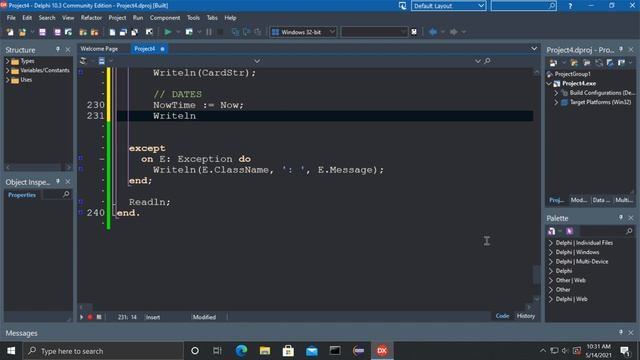Click the device selection button beside the empty combo
640x360 pixels.
point(414,32)
